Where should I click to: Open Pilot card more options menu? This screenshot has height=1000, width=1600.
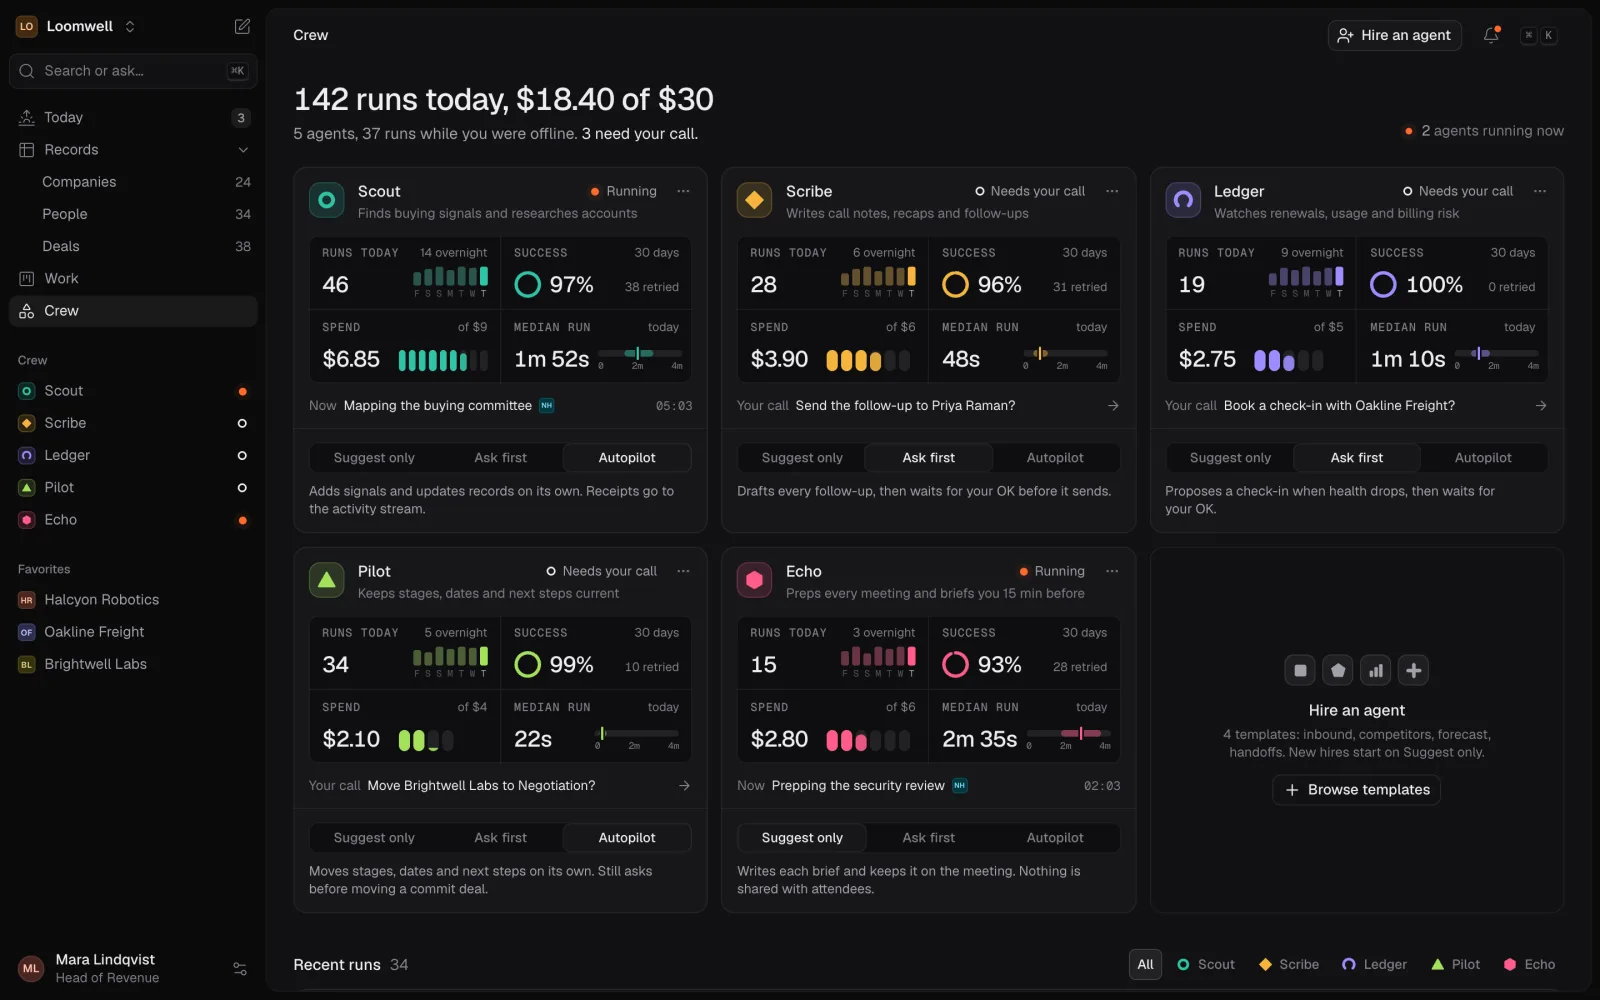[683, 571]
